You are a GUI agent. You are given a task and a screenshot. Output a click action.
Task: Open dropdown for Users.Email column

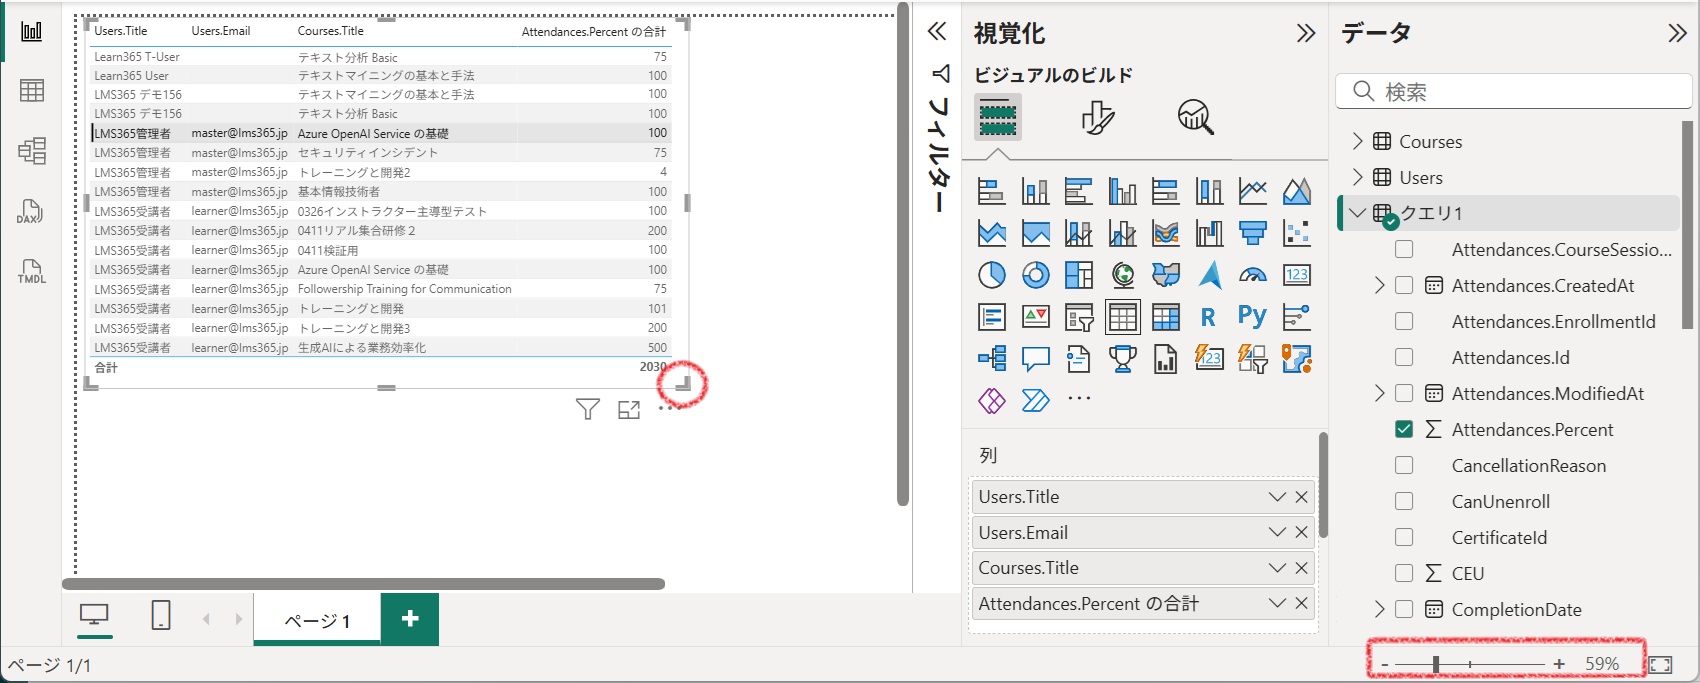1277,532
